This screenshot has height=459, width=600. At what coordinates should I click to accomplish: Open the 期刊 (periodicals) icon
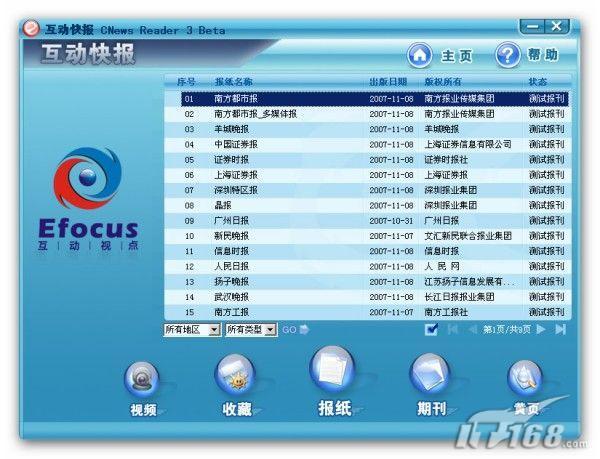pos(431,377)
